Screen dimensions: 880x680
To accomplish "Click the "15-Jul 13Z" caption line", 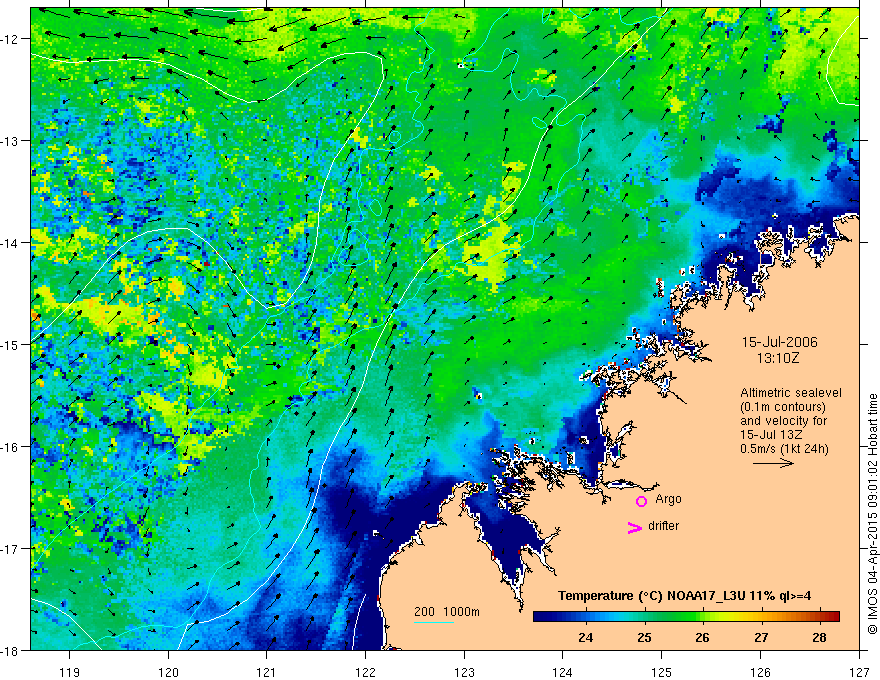I will pyautogui.click(x=771, y=435).
